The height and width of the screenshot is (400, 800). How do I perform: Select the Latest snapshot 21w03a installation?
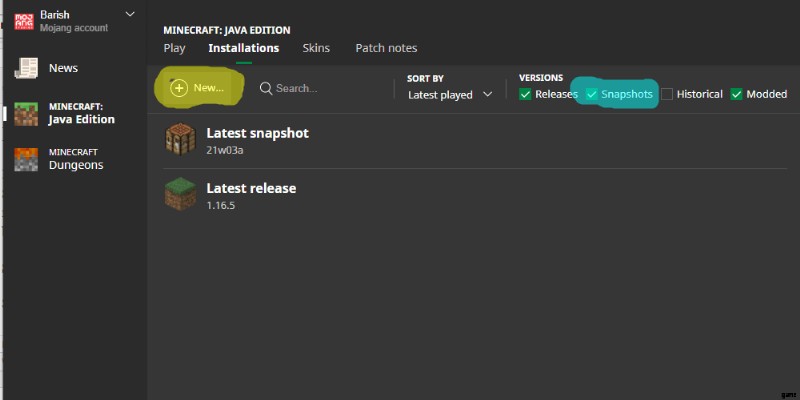257,141
